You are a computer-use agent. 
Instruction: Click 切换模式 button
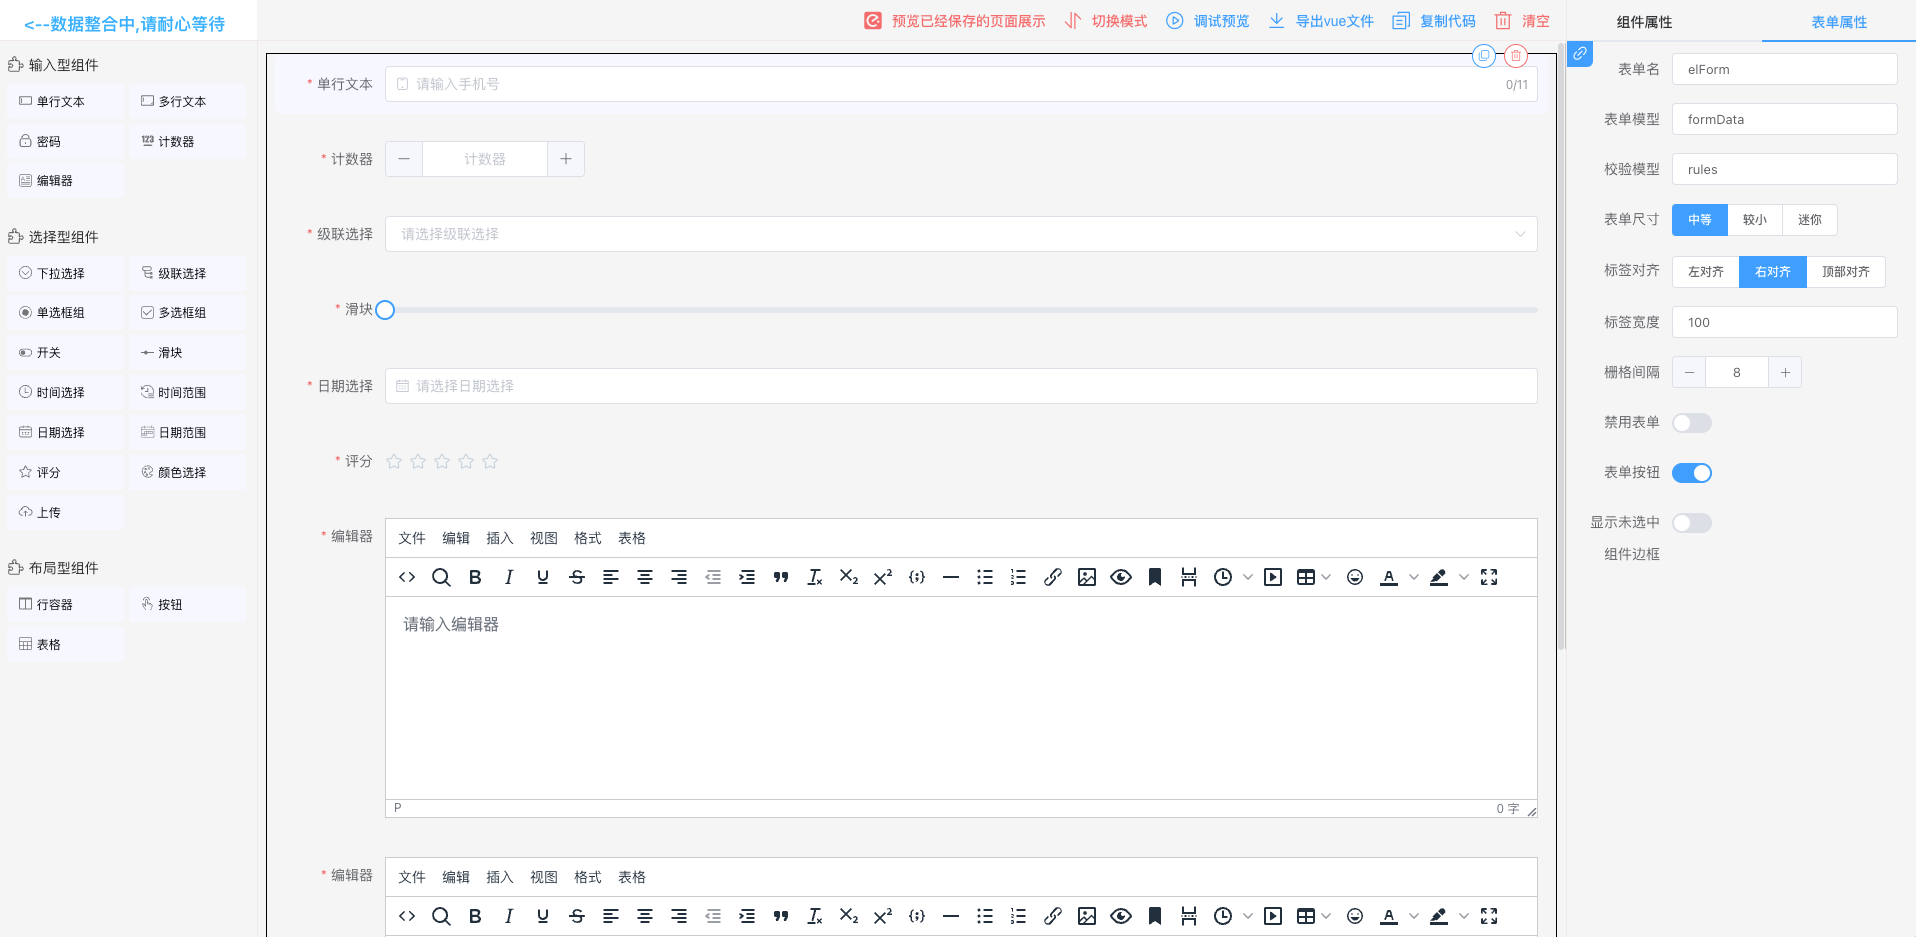[x=1106, y=21]
